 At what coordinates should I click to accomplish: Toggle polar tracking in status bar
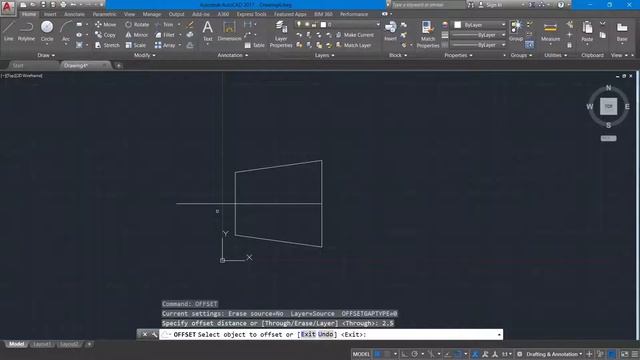point(415,354)
